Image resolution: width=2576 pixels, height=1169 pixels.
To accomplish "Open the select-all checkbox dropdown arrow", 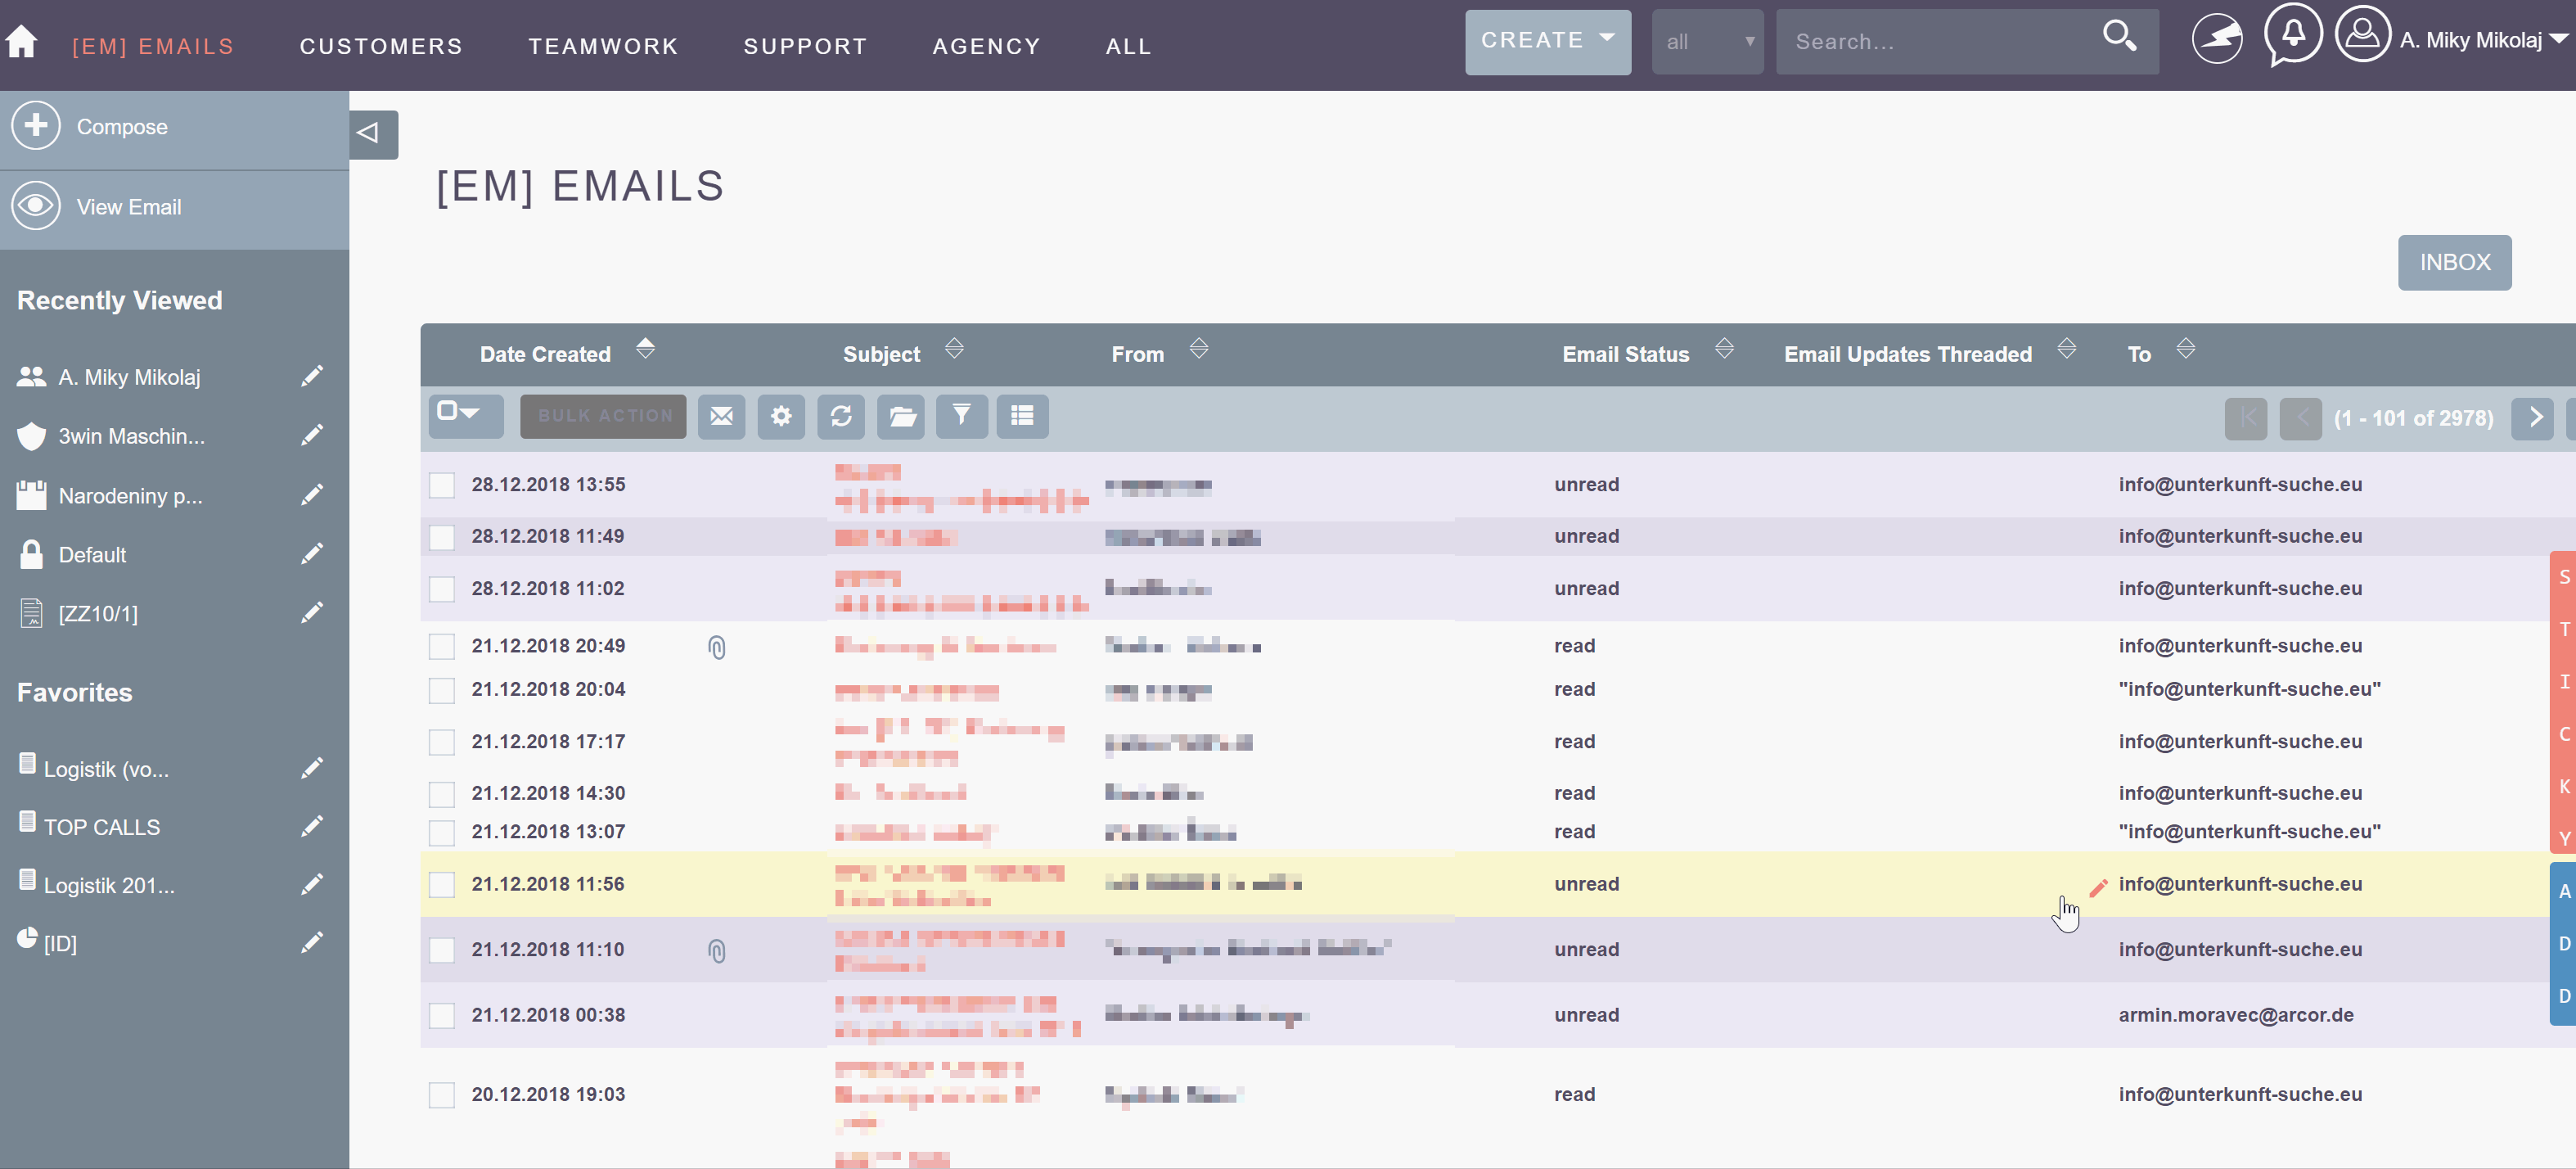I will pyautogui.click(x=469, y=413).
